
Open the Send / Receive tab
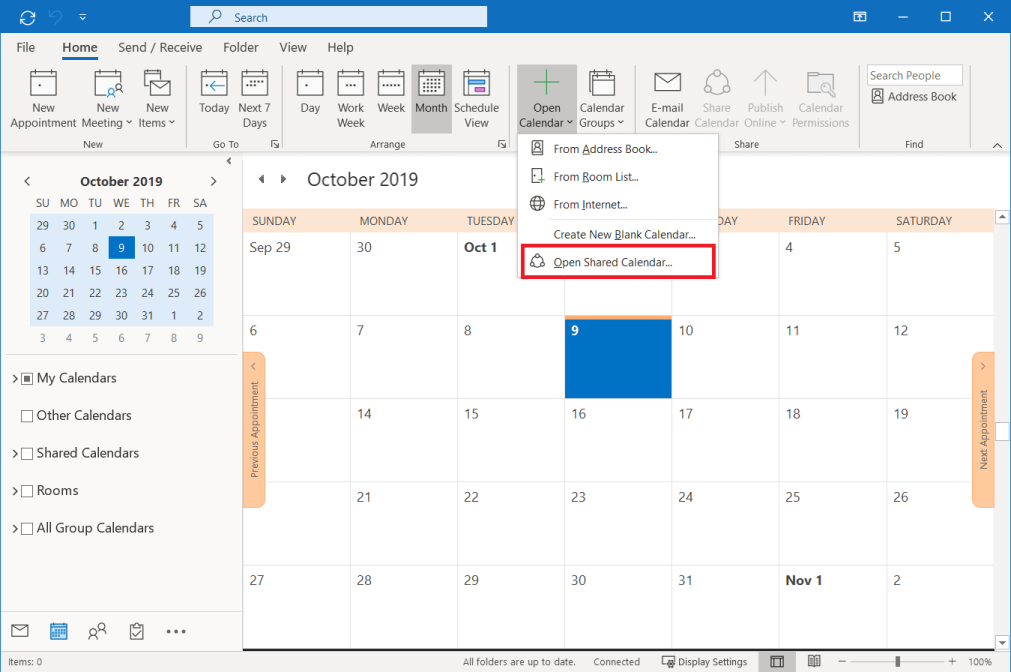[x=160, y=47]
